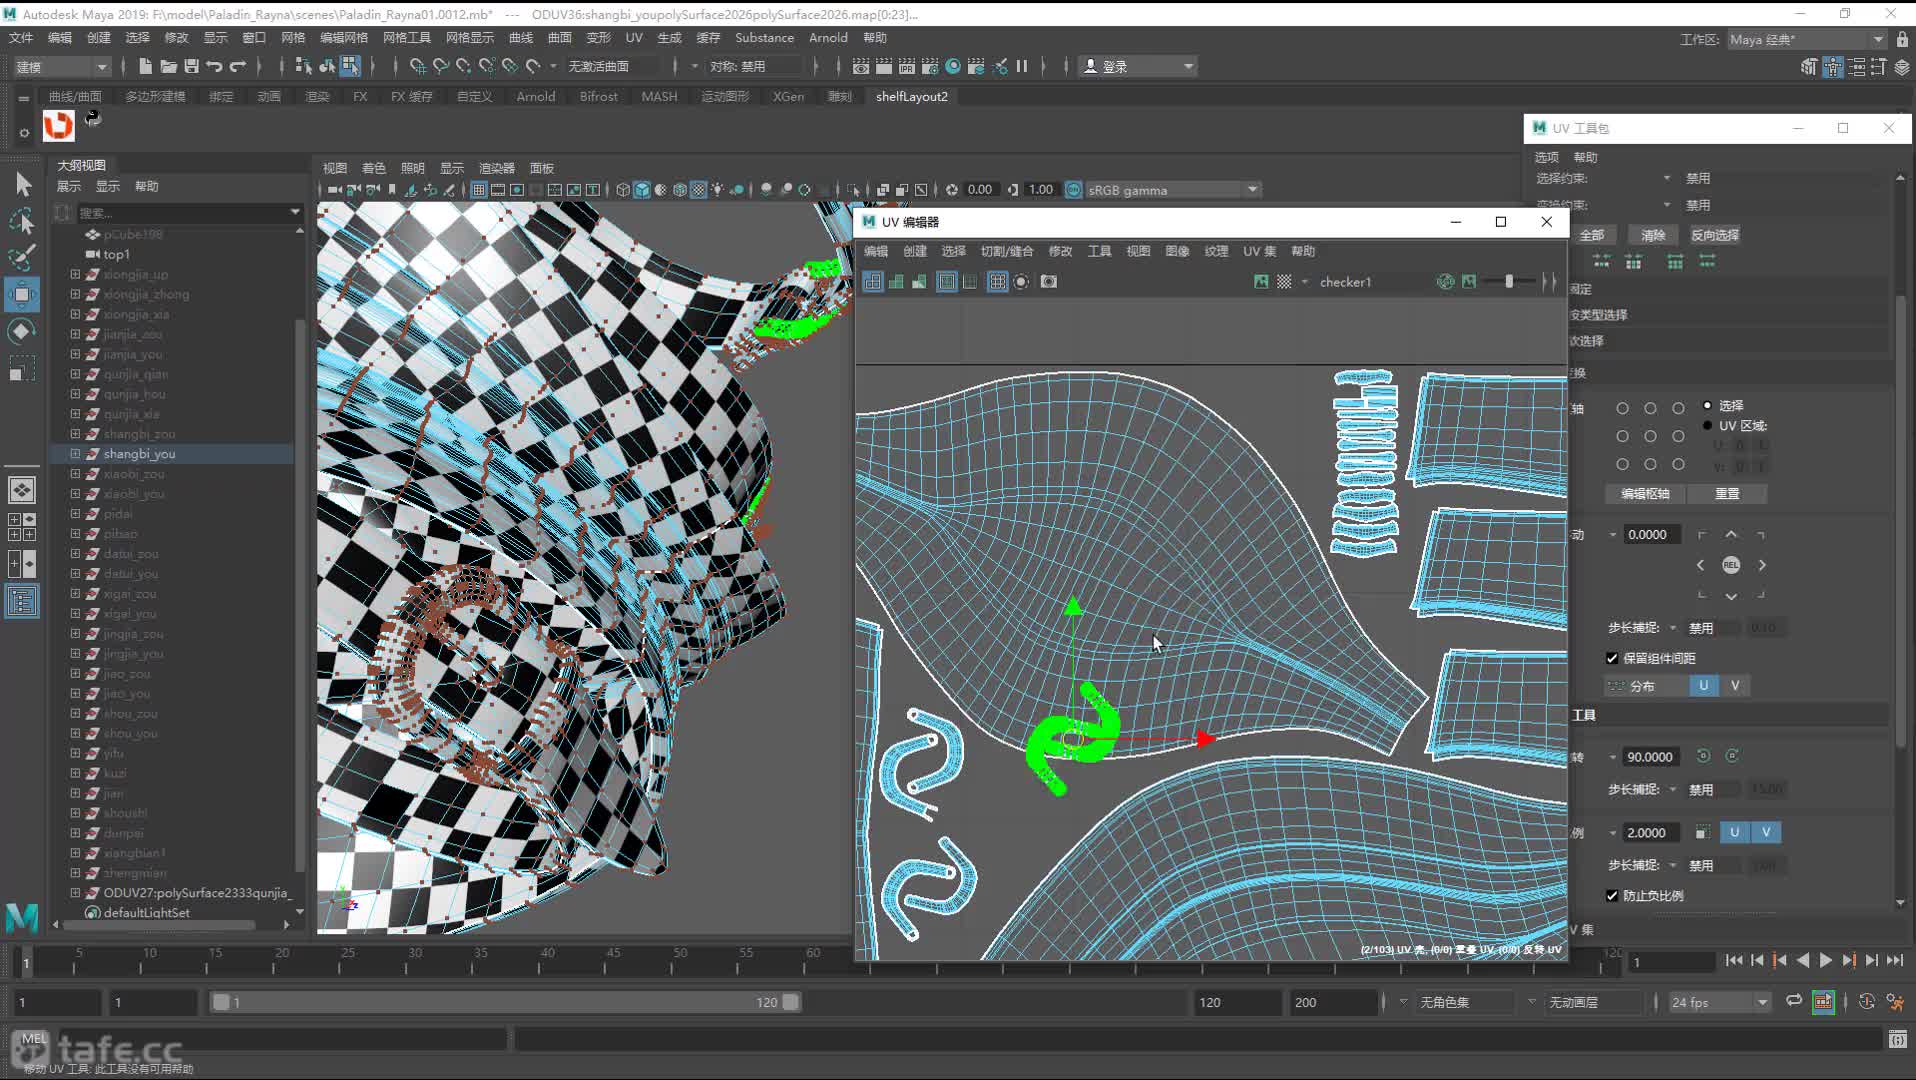Toggle the 防止负比例 checkbox
Viewport: 1916px width, 1080px height.
tap(1612, 895)
